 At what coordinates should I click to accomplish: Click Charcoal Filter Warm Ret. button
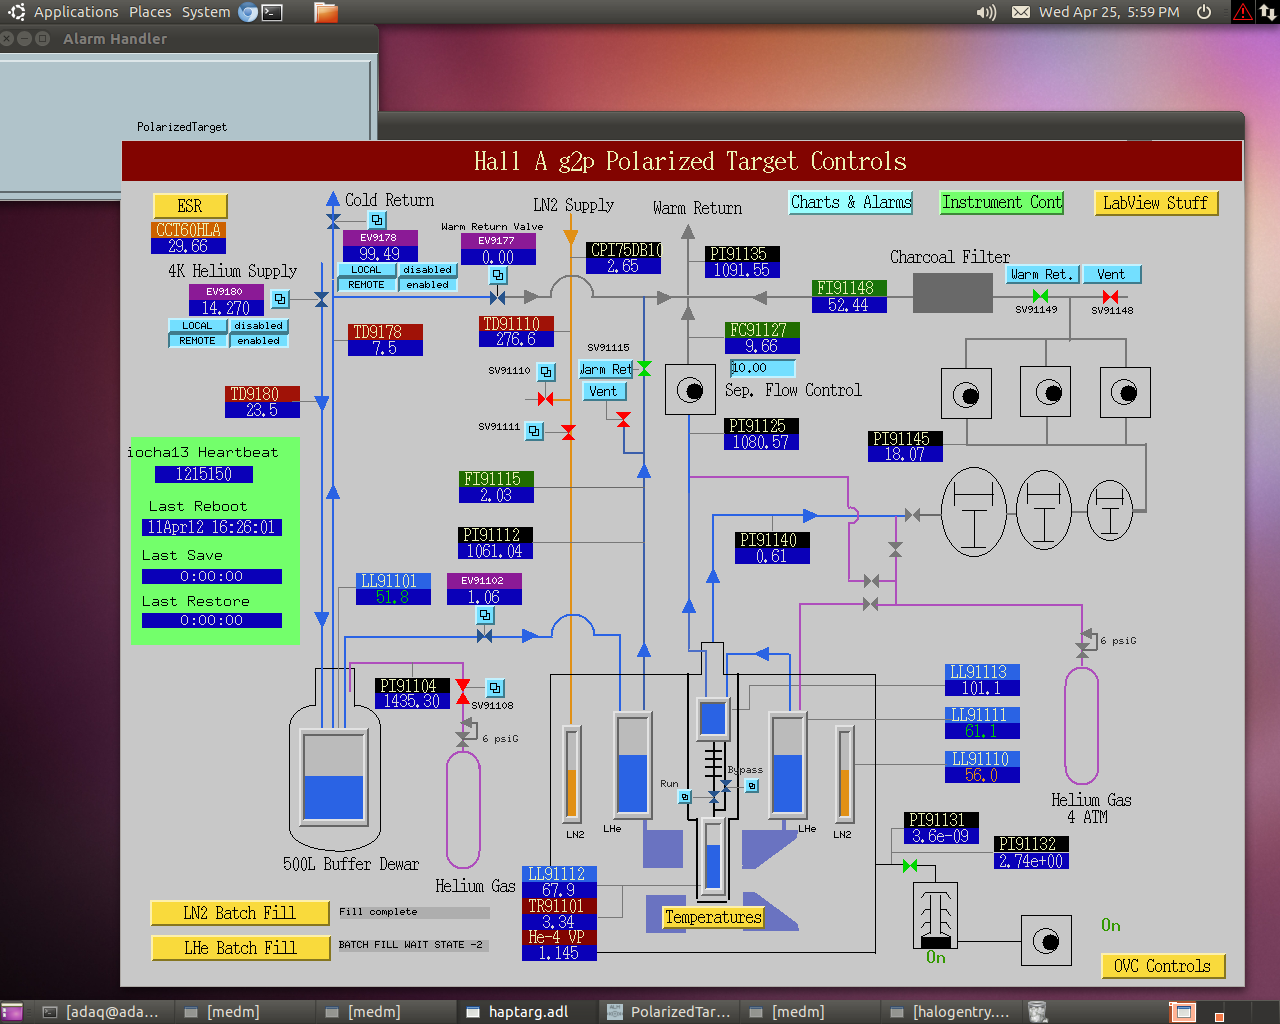1042,274
